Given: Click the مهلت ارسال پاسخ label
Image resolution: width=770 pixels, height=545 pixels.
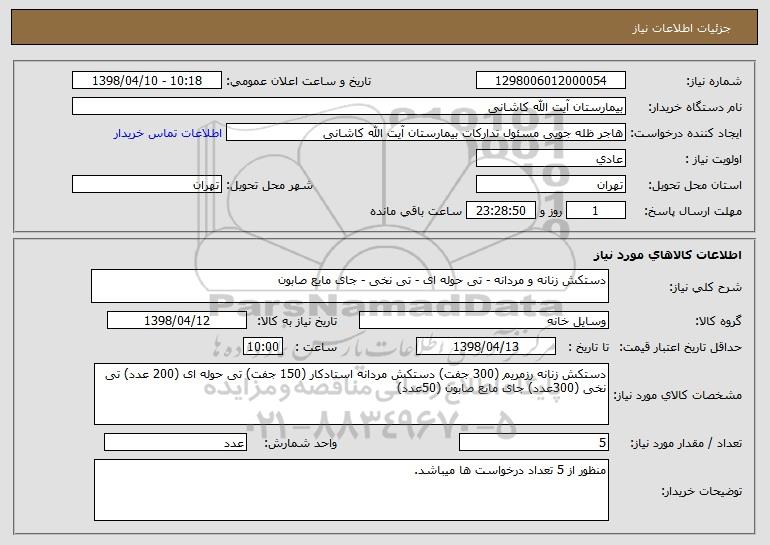Looking at the screenshot, I should pos(693,211).
